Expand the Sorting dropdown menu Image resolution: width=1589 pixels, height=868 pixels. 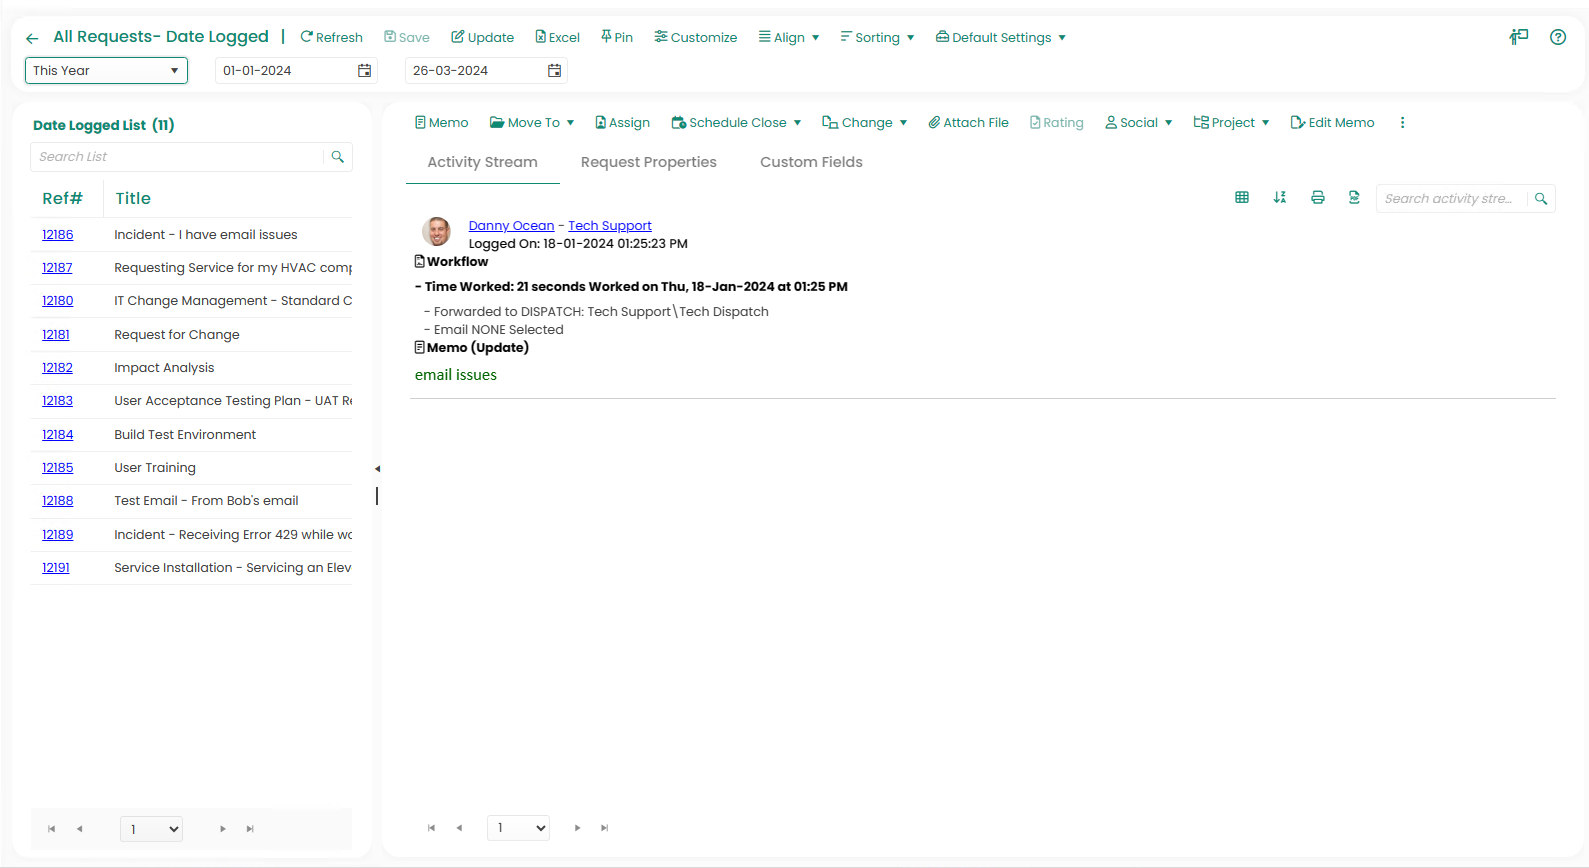tap(877, 38)
